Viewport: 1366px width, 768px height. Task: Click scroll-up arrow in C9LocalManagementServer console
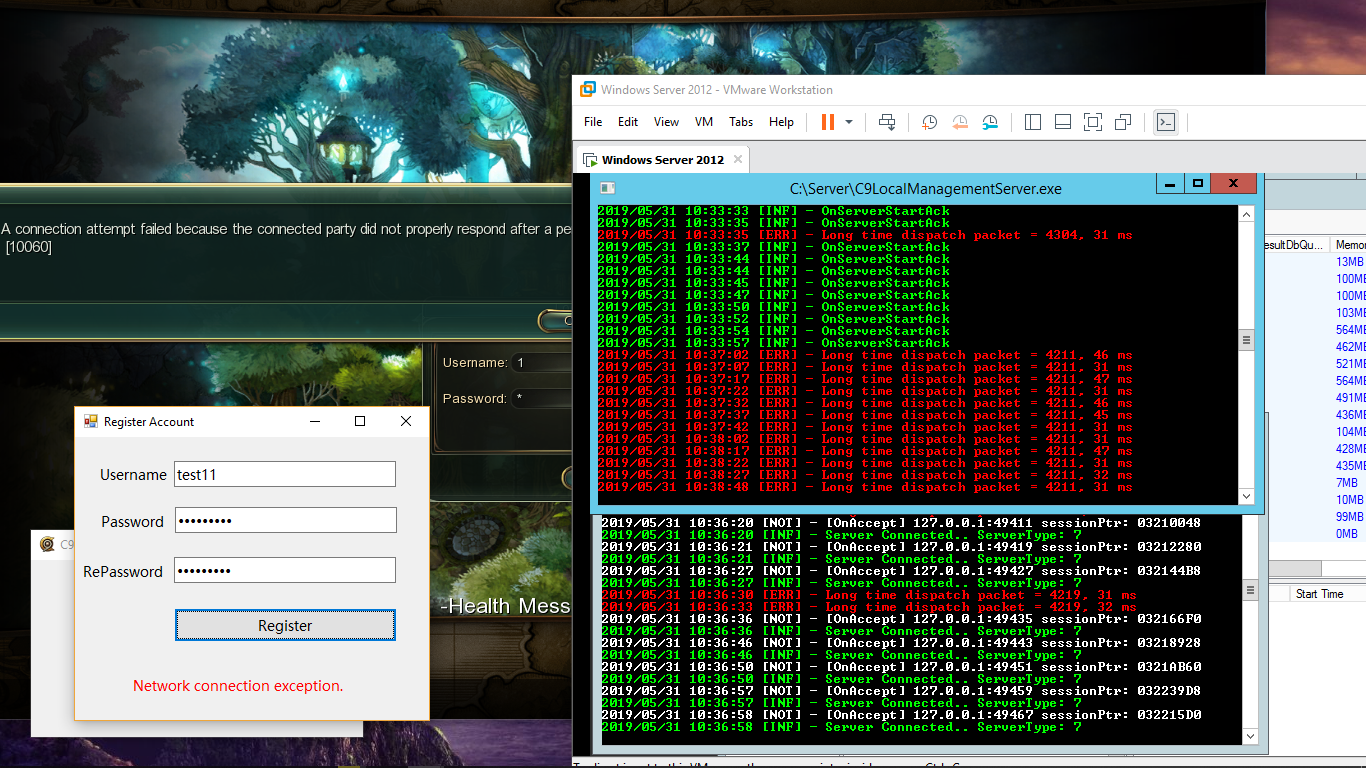[1246, 213]
